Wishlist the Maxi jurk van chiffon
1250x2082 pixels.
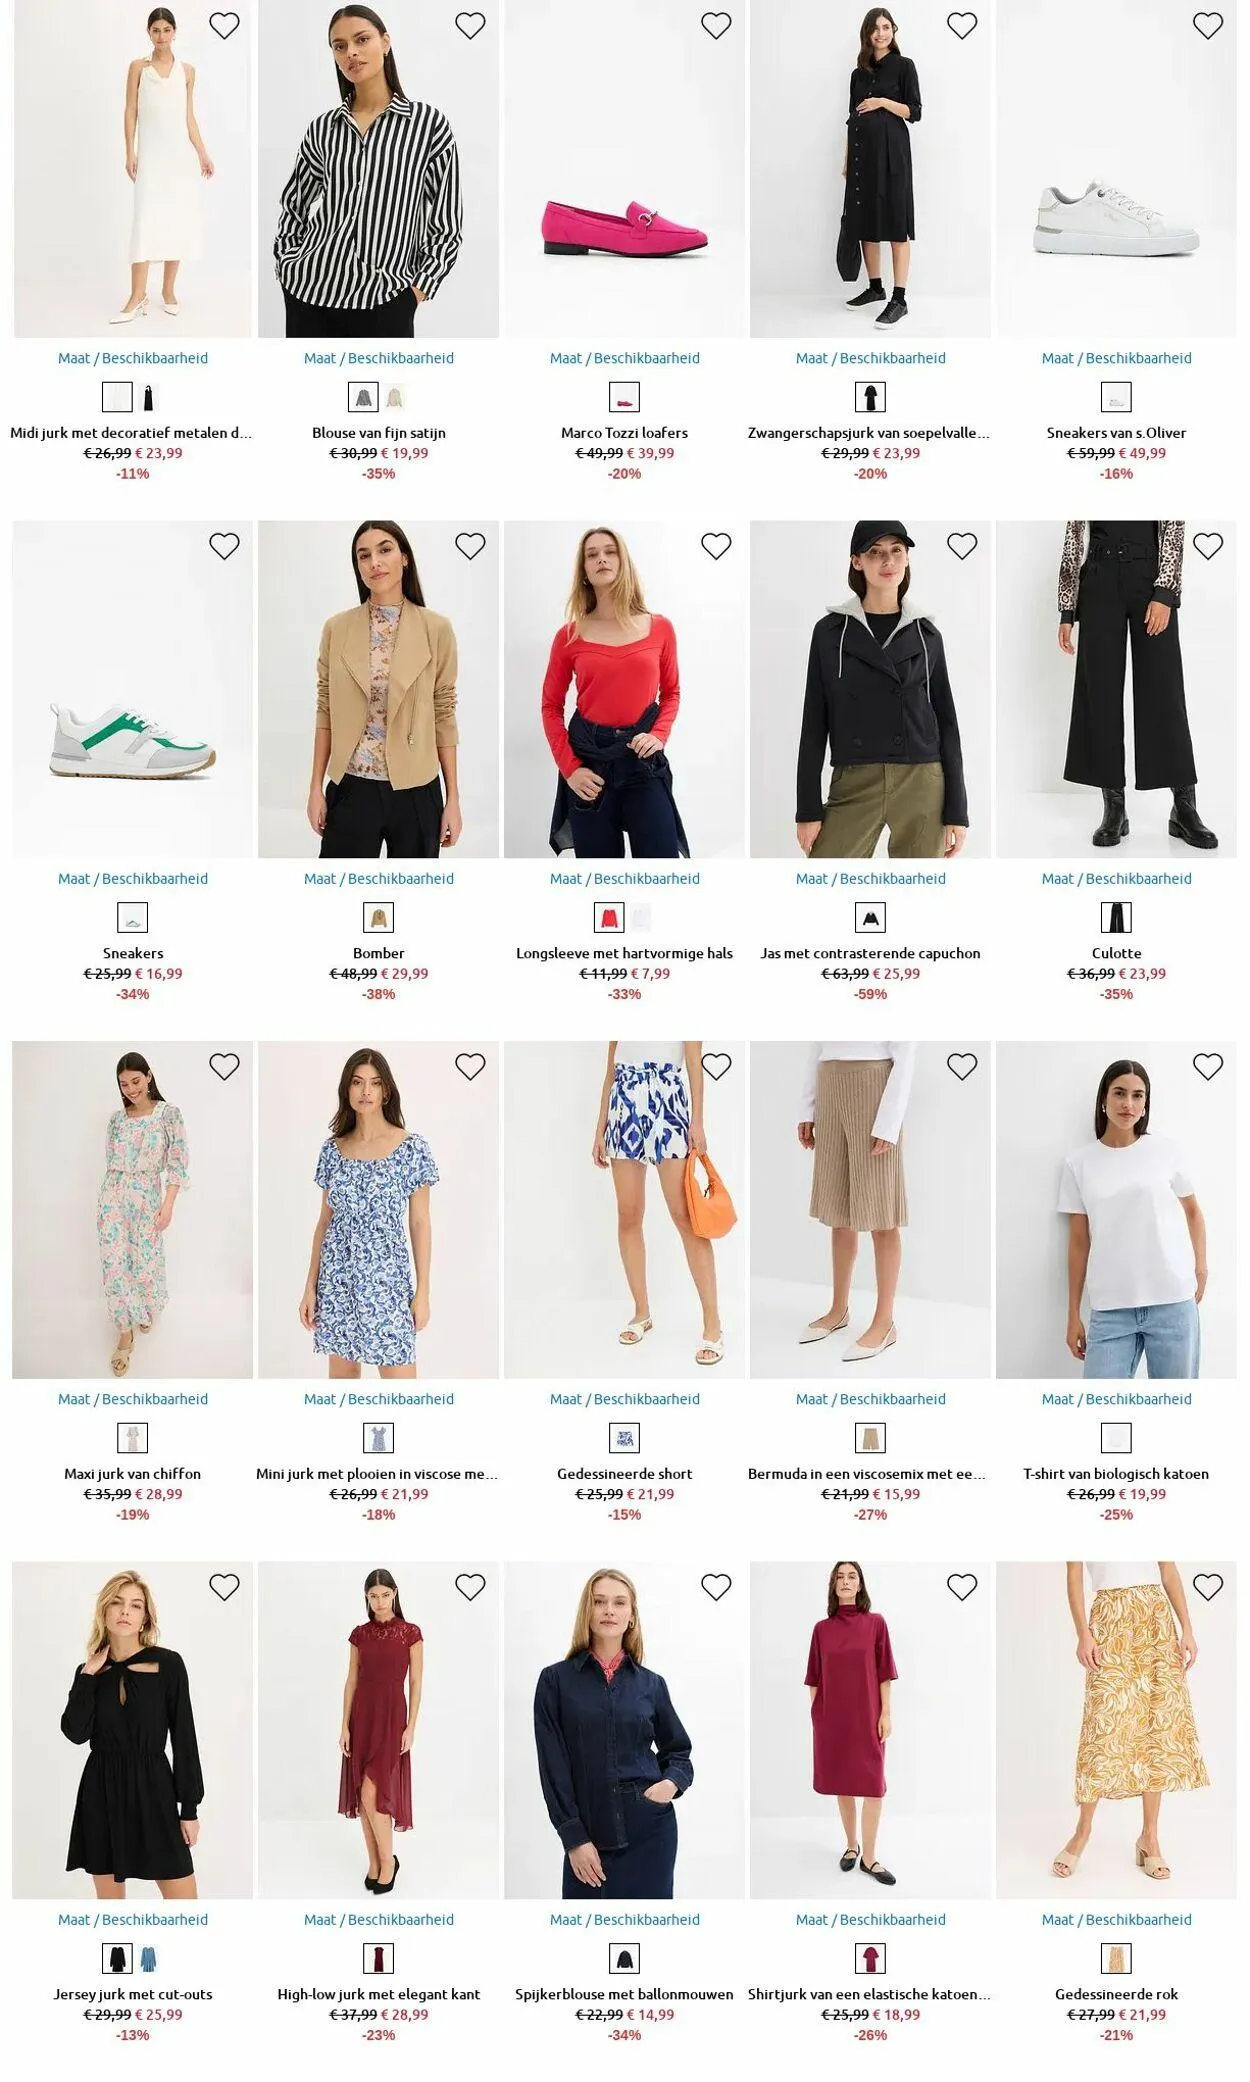click(x=224, y=1067)
